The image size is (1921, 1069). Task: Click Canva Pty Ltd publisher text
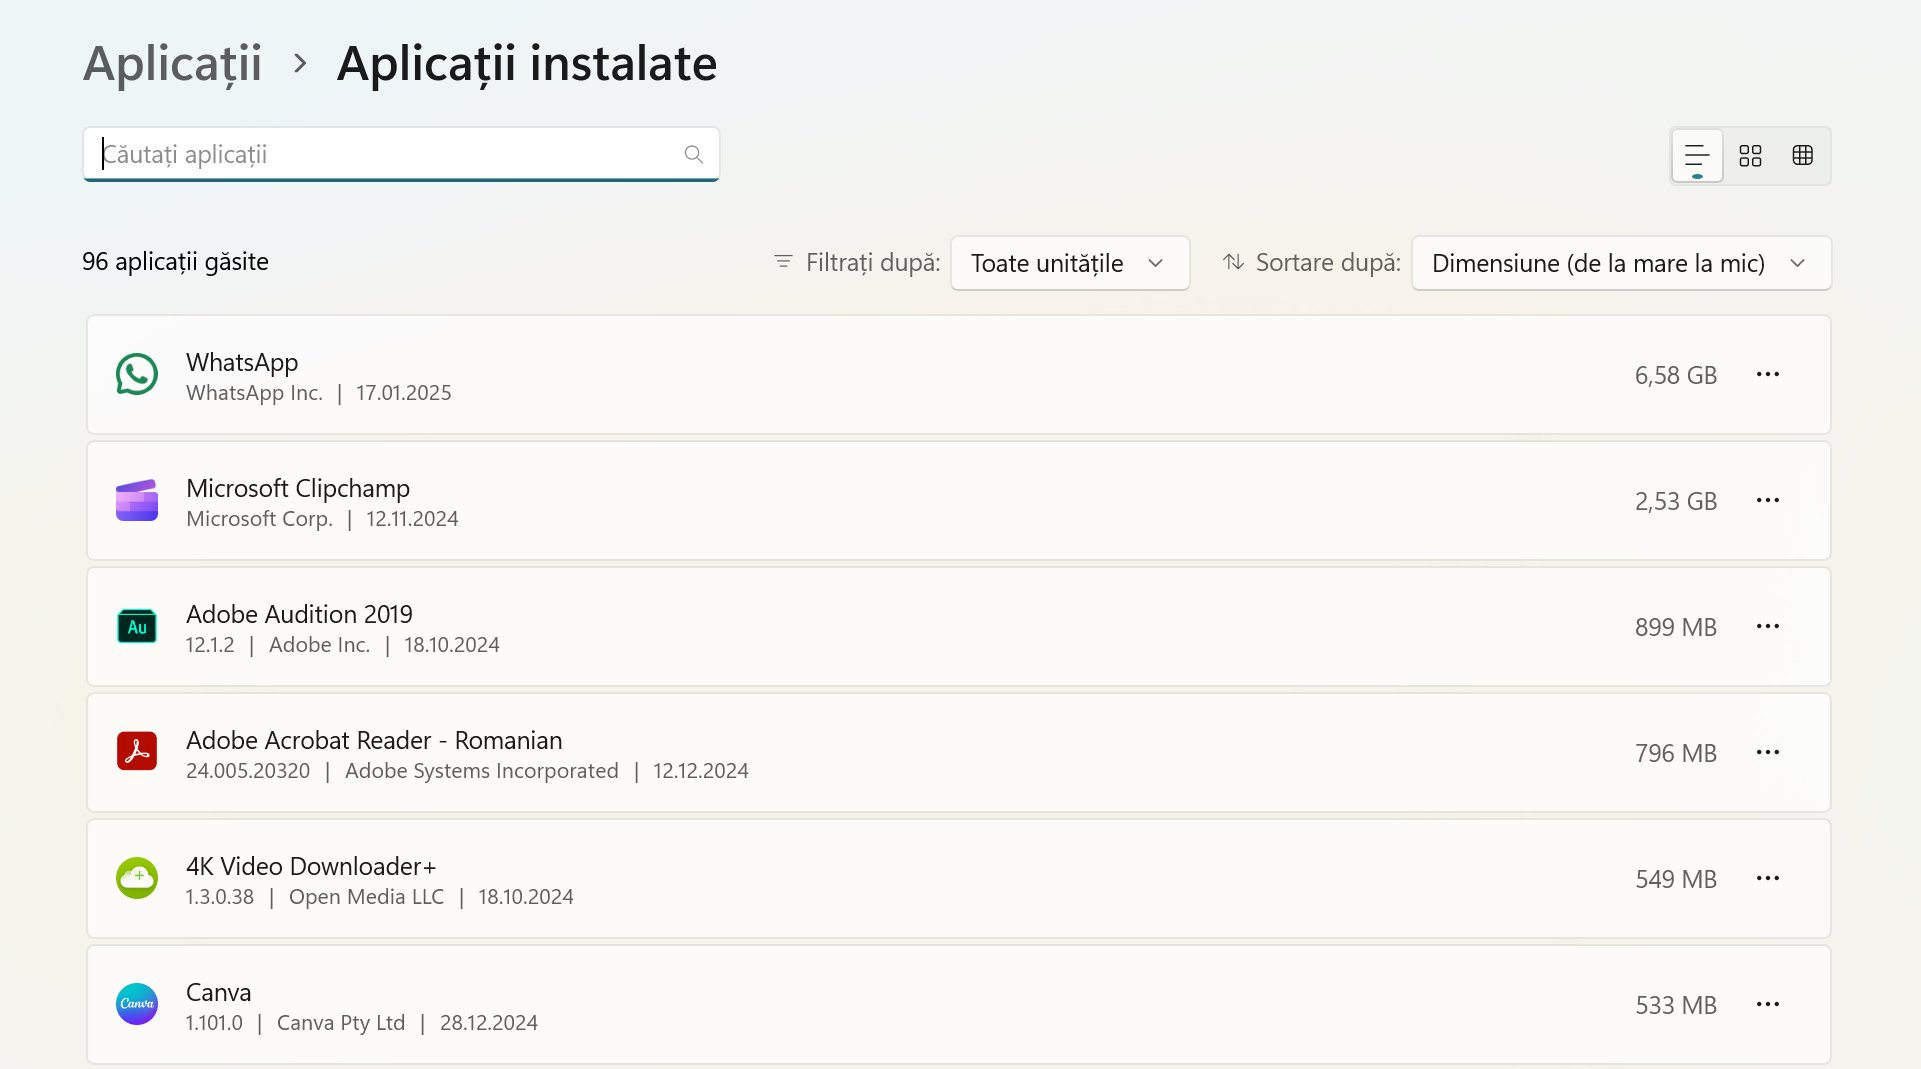pos(341,1023)
